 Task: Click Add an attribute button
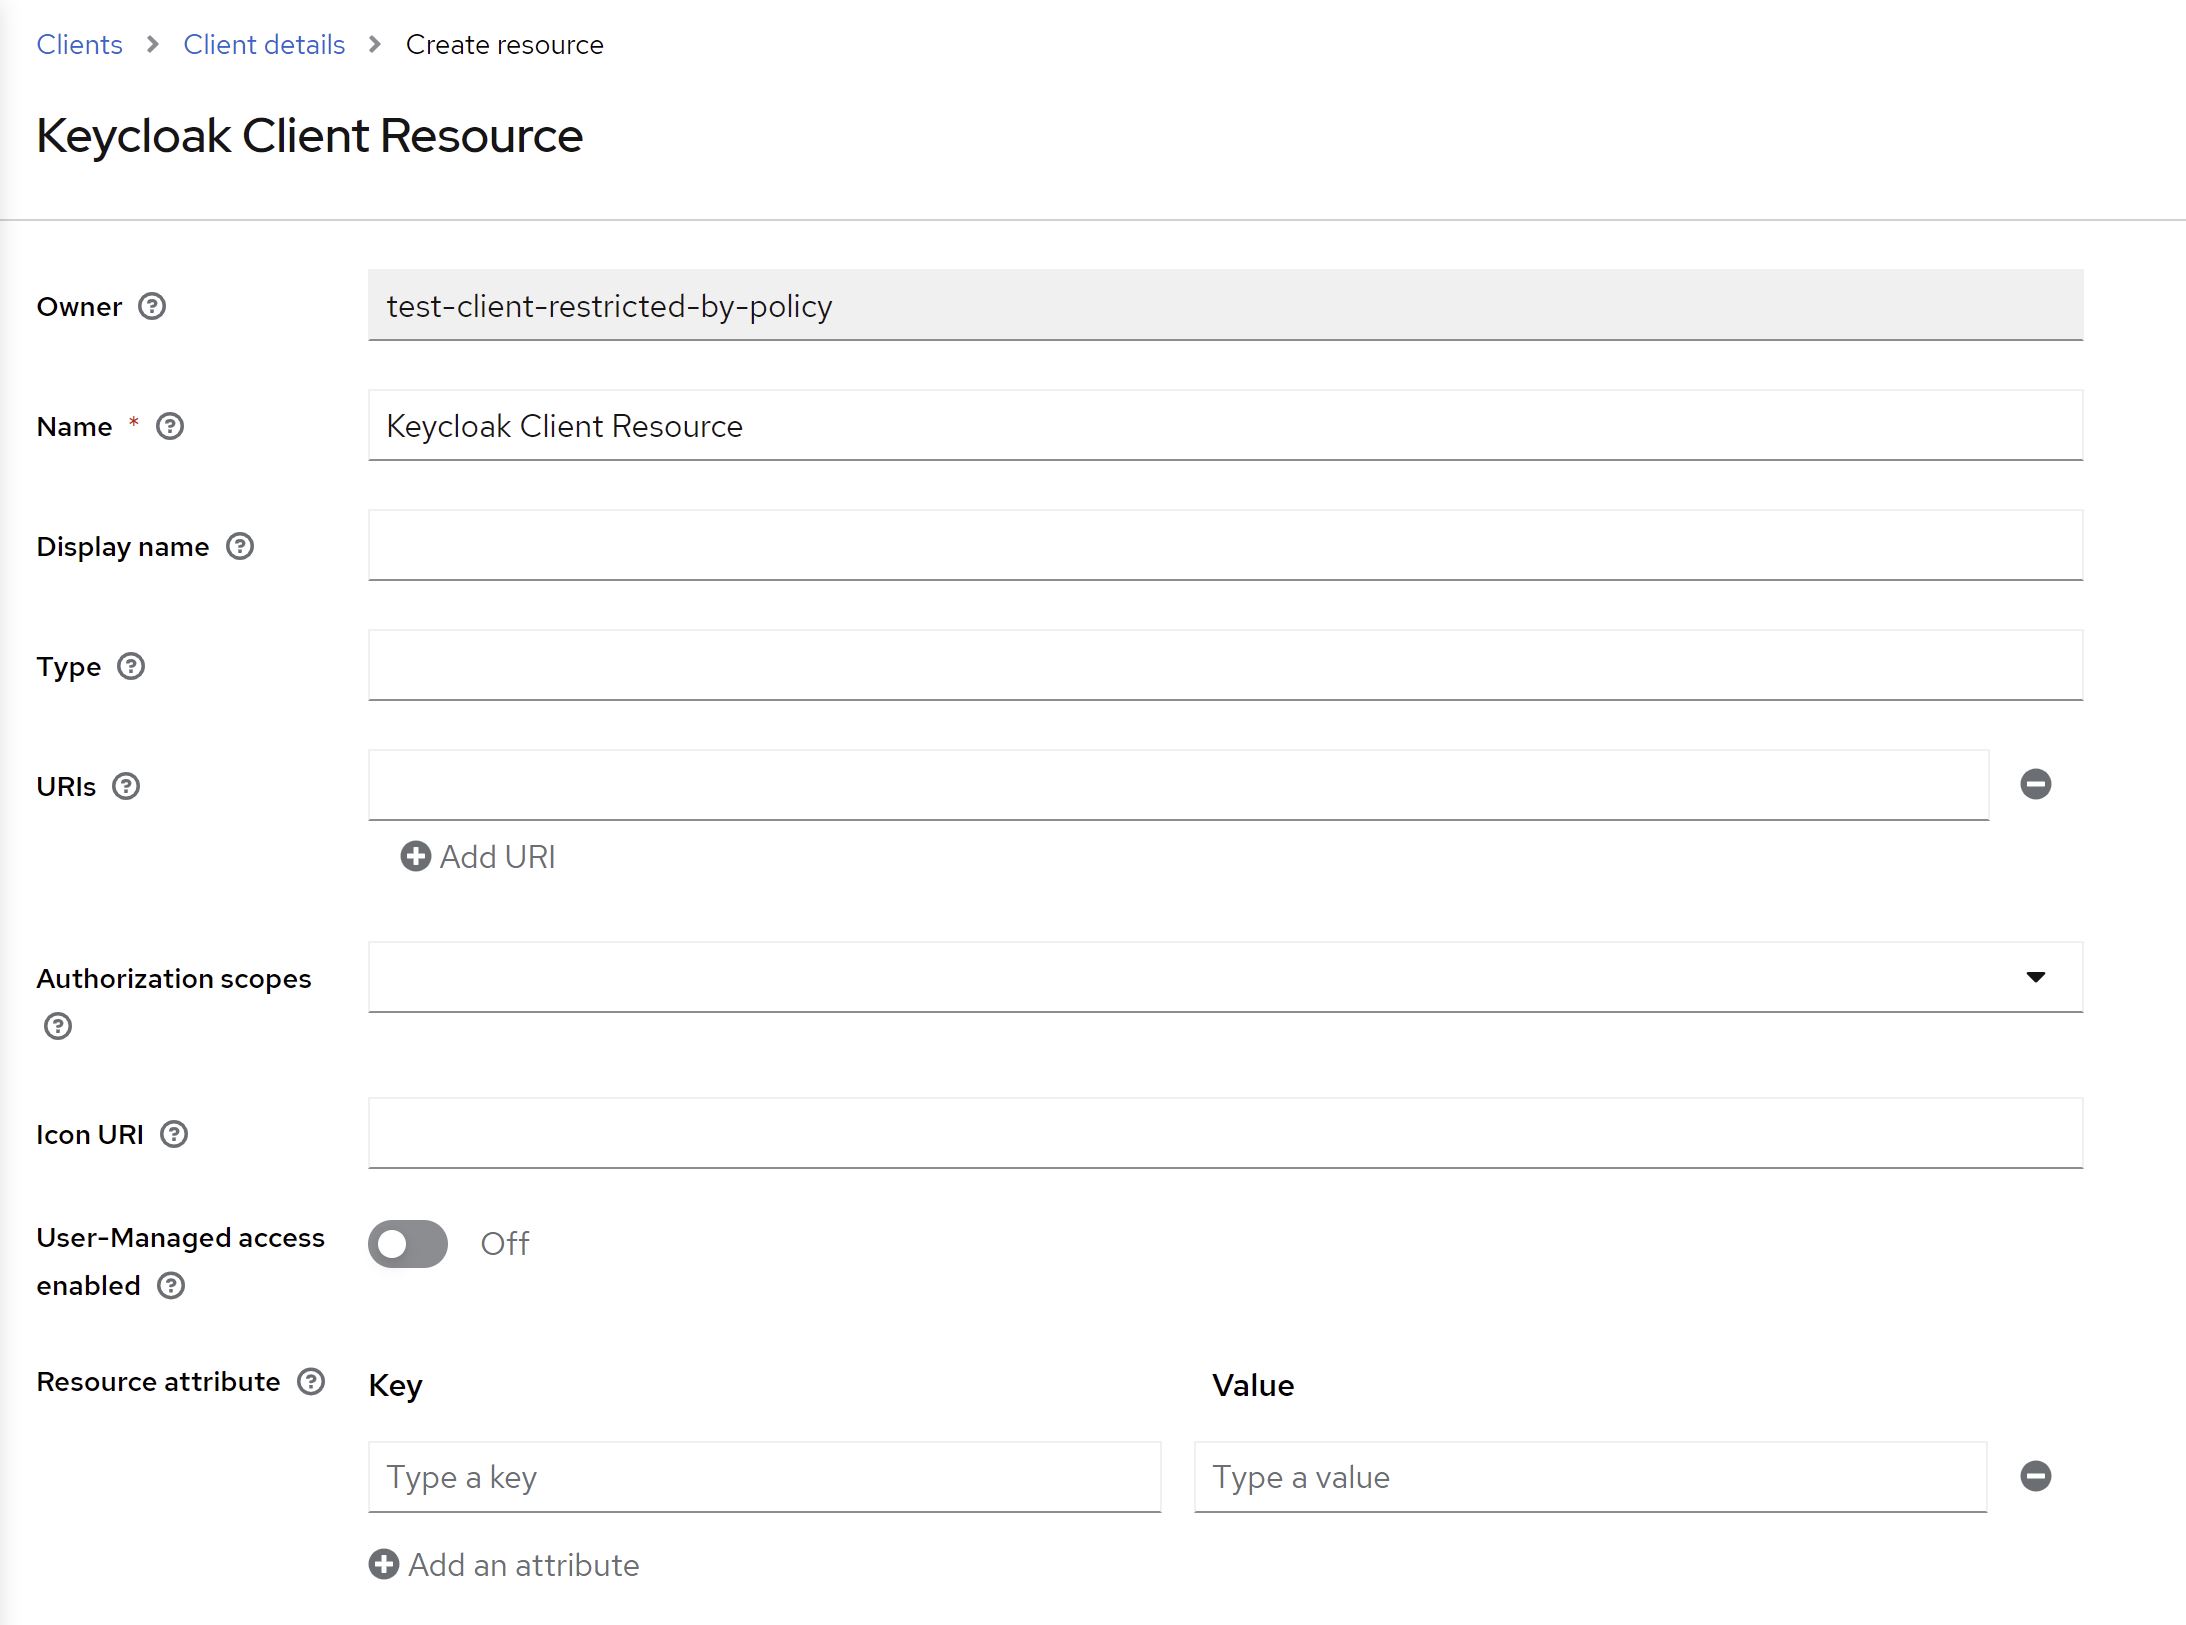coord(505,1565)
